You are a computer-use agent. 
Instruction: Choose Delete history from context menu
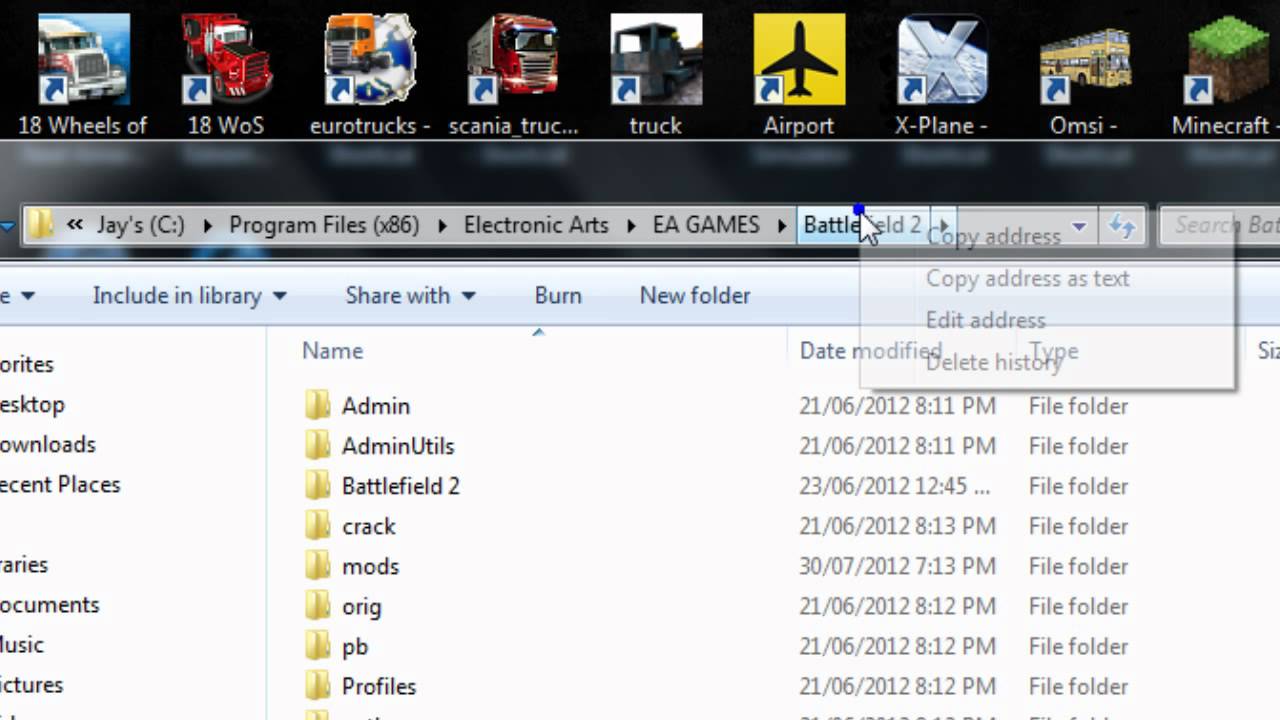[x=993, y=362]
